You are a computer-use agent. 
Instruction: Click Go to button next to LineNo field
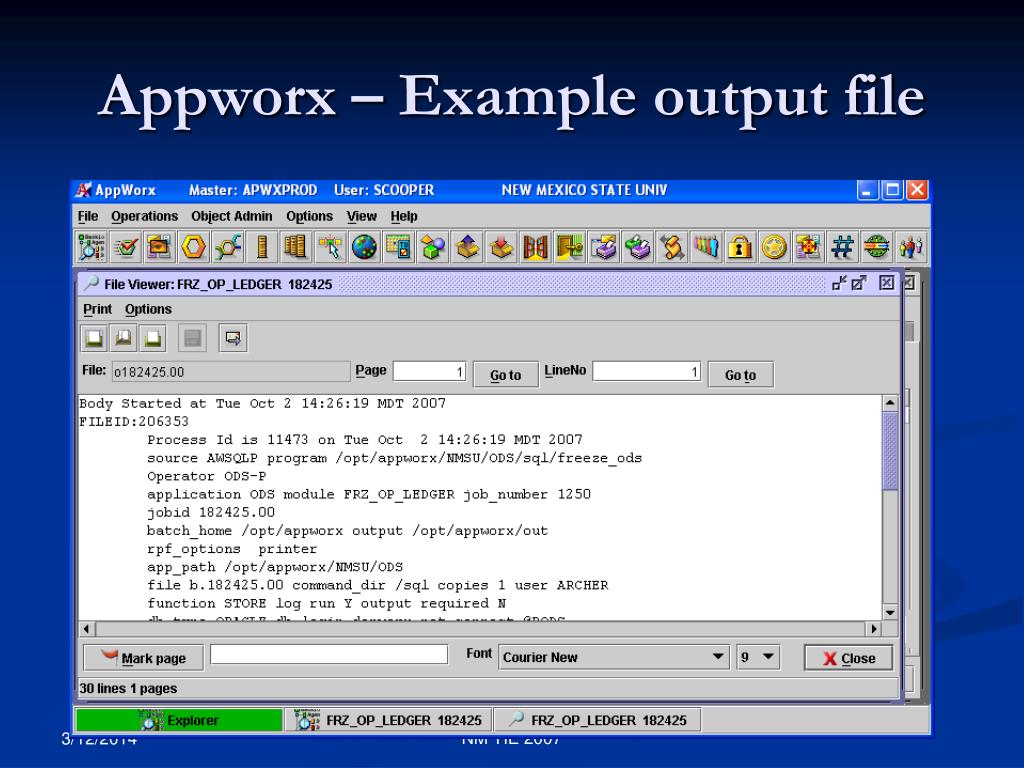coord(741,375)
